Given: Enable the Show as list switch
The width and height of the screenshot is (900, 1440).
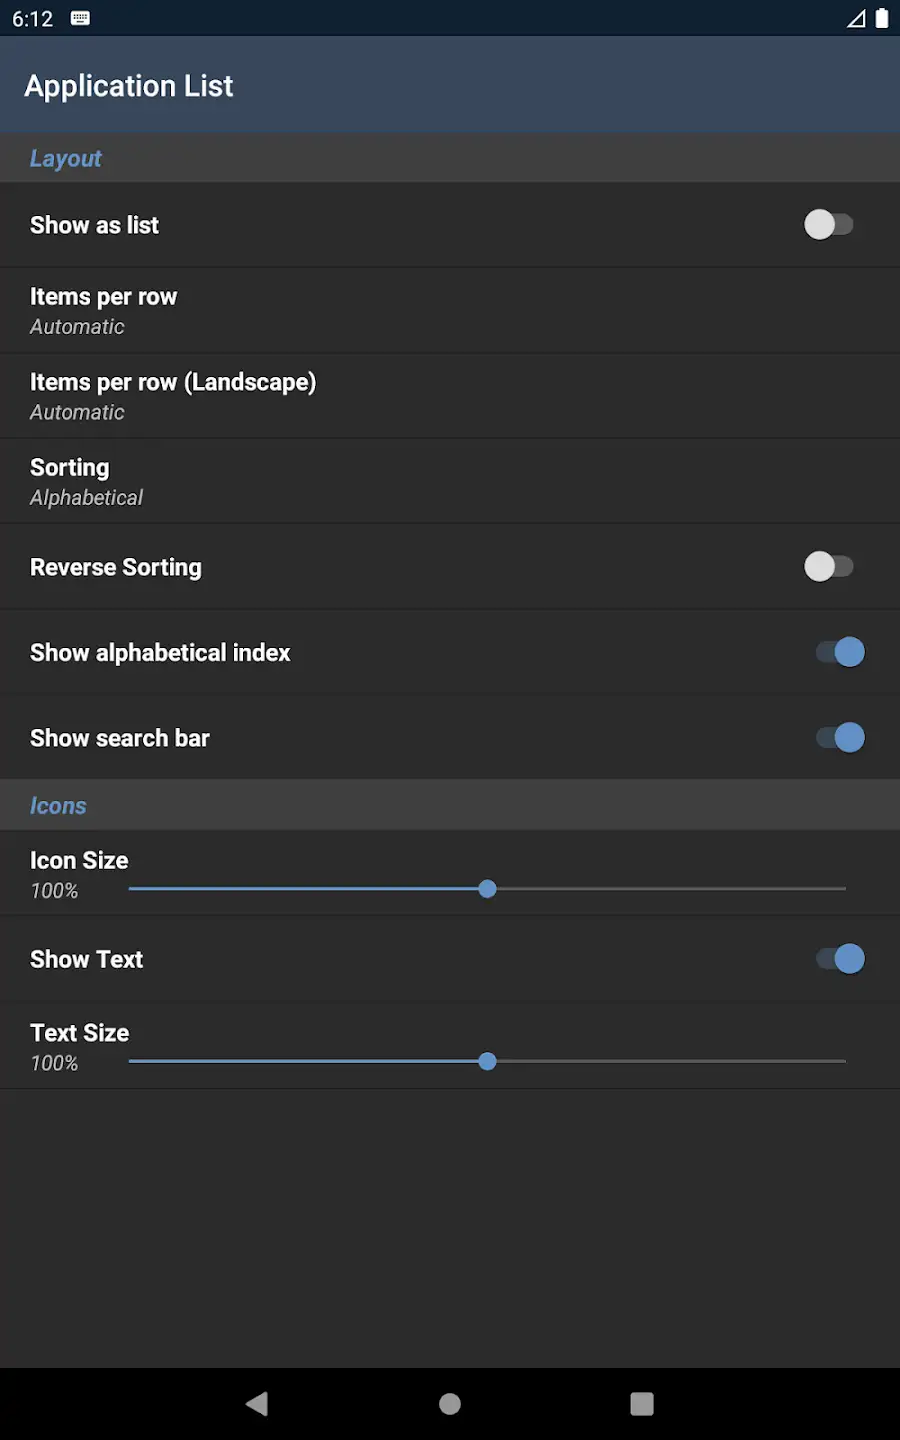Looking at the screenshot, I should pos(829,225).
